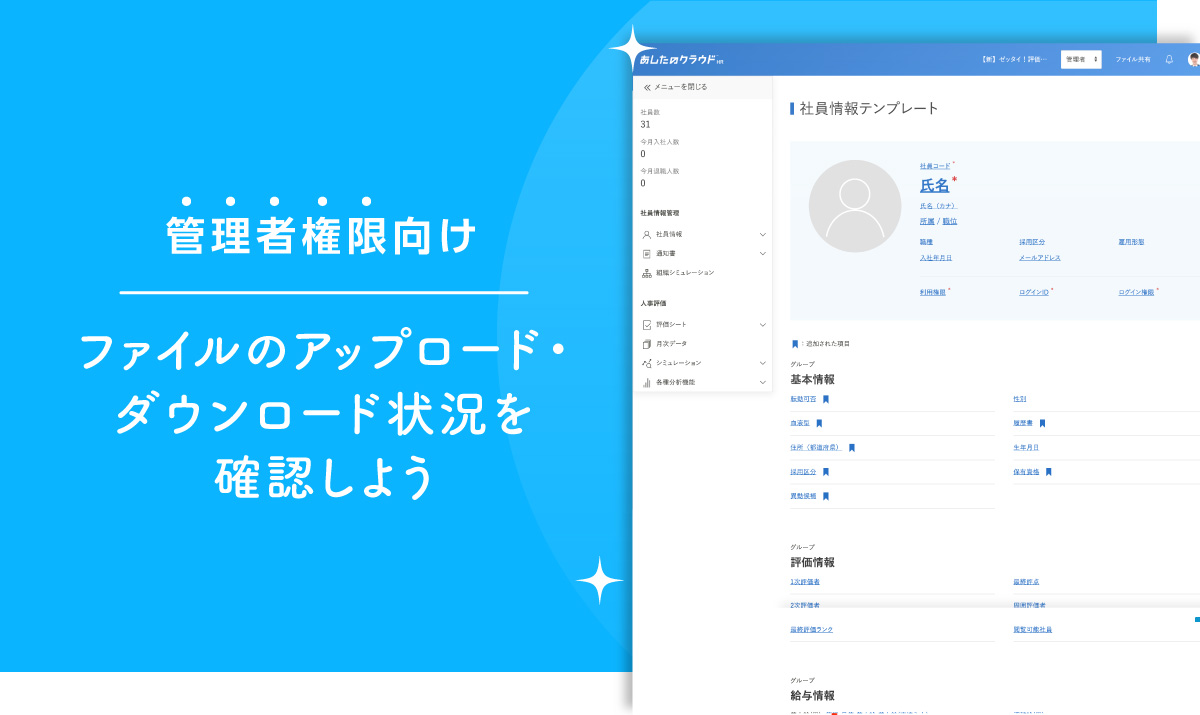The width and height of the screenshot is (1200, 715).
Task: Click the 評価シート checkbox icon in sidebar
Action: (647, 324)
